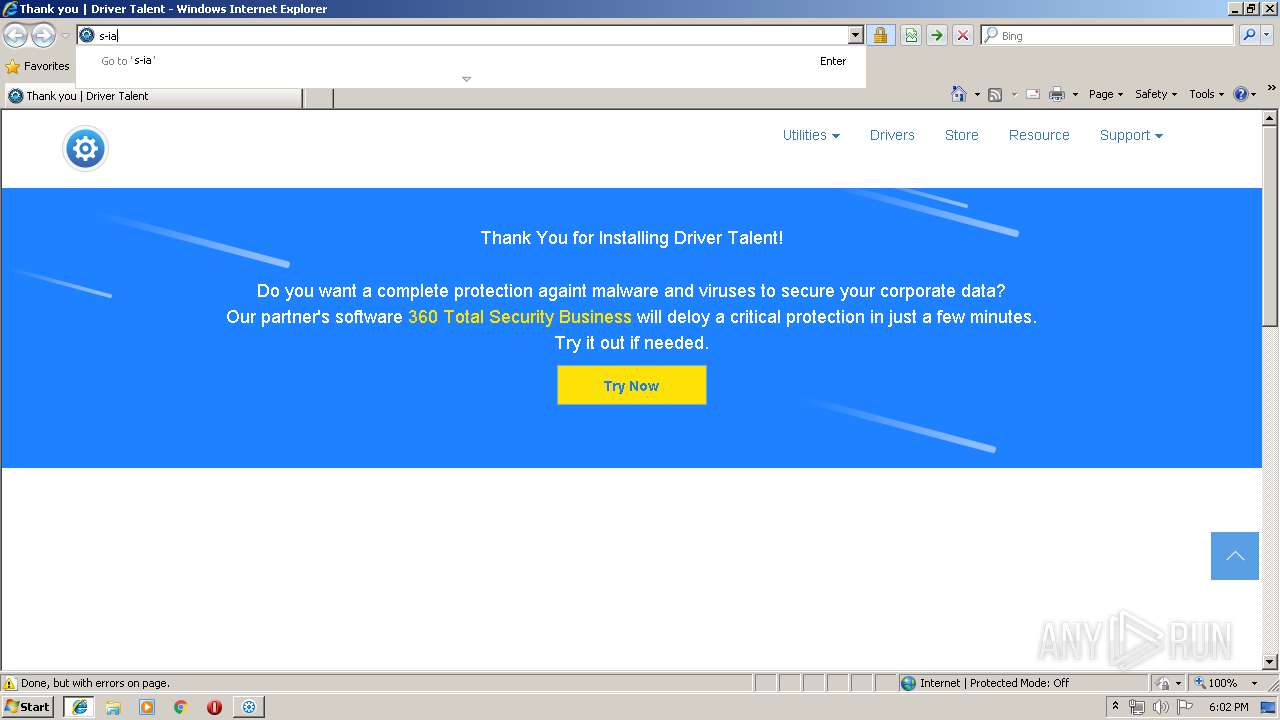Image resolution: width=1280 pixels, height=720 pixels.
Task: Click the Help question mark icon
Action: tap(1241, 94)
